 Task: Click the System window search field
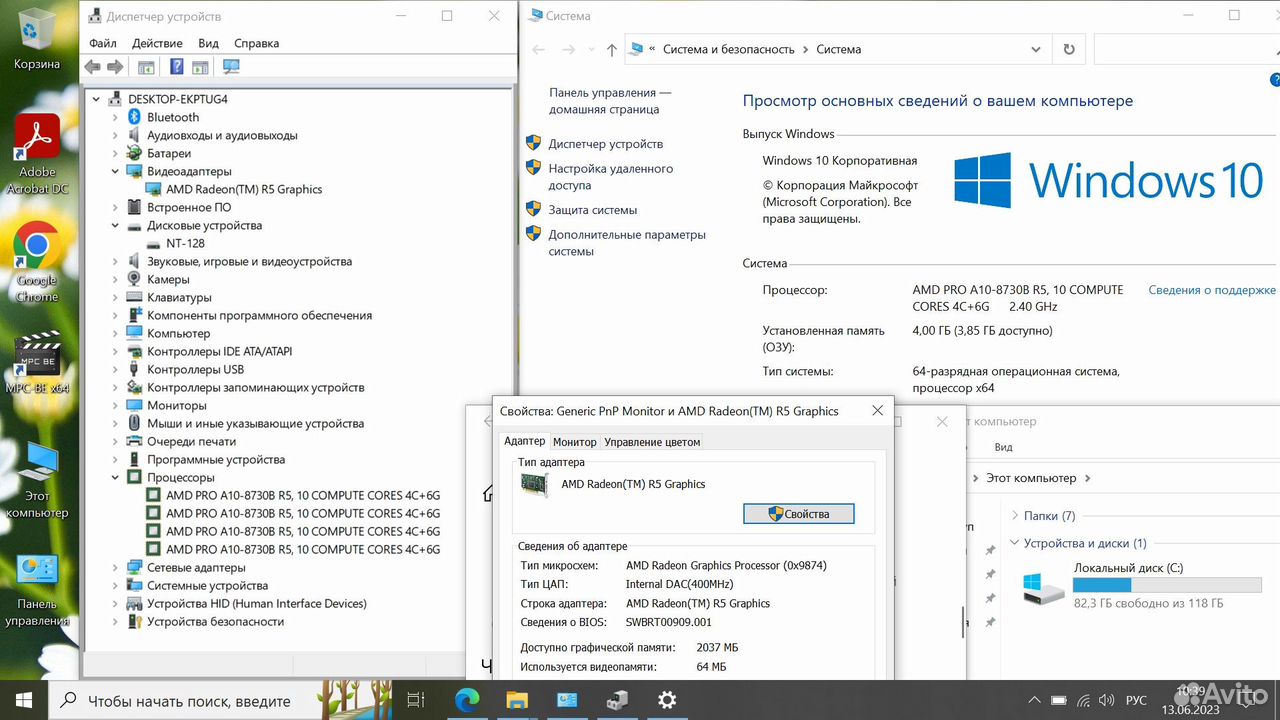coord(1187,49)
